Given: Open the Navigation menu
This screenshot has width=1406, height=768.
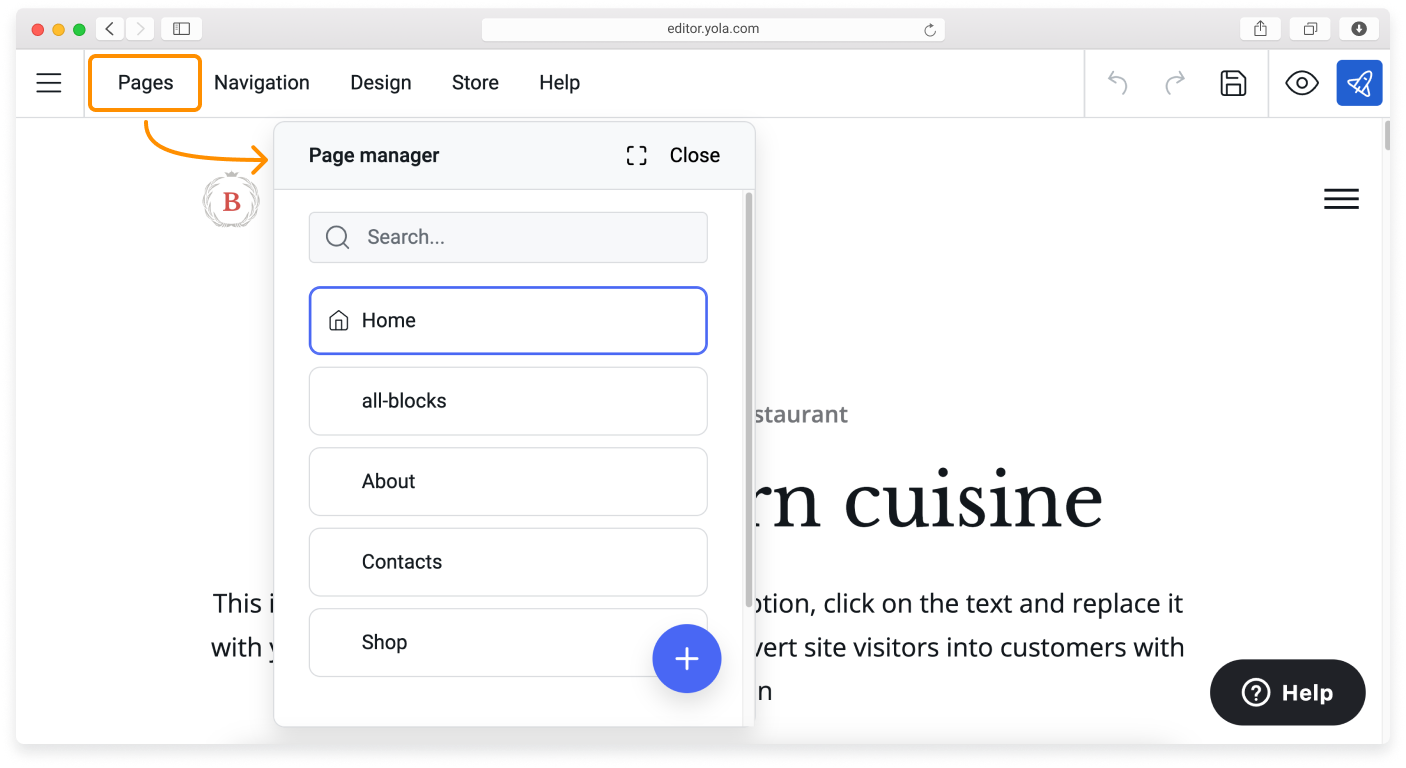Looking at the screenshot, I should click(262, 83).
